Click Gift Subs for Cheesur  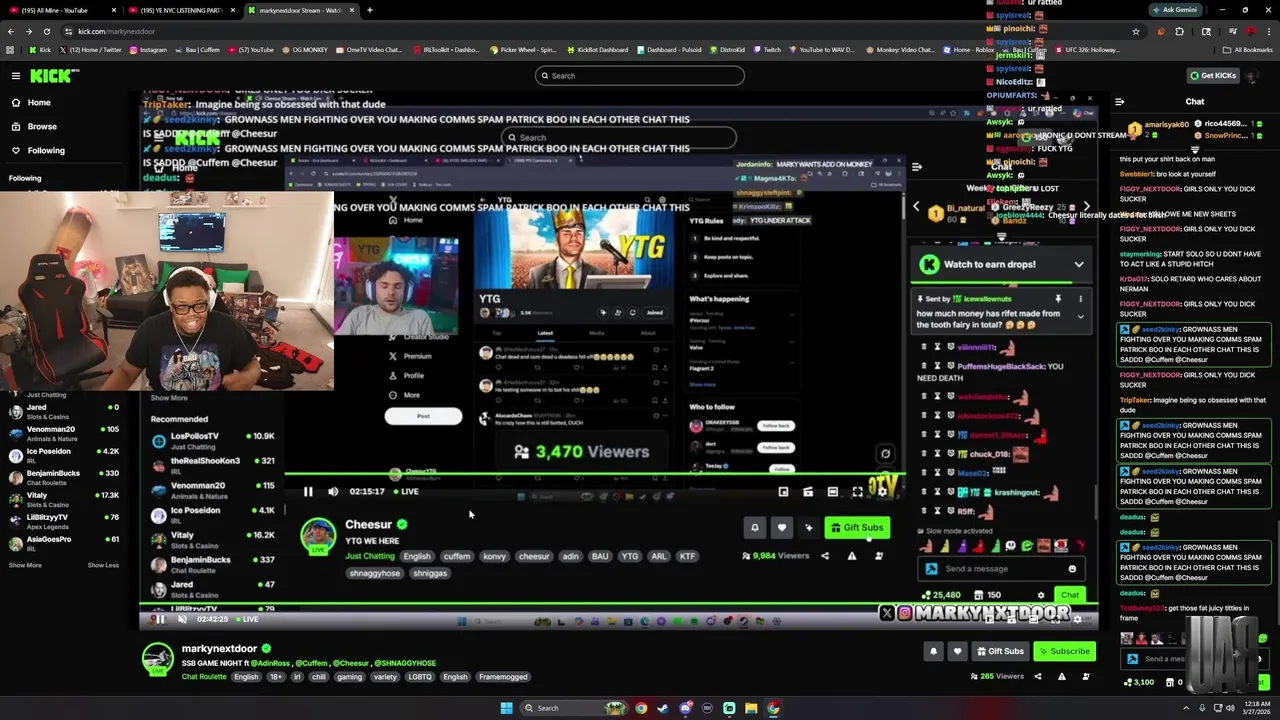(x=857, y=528)
